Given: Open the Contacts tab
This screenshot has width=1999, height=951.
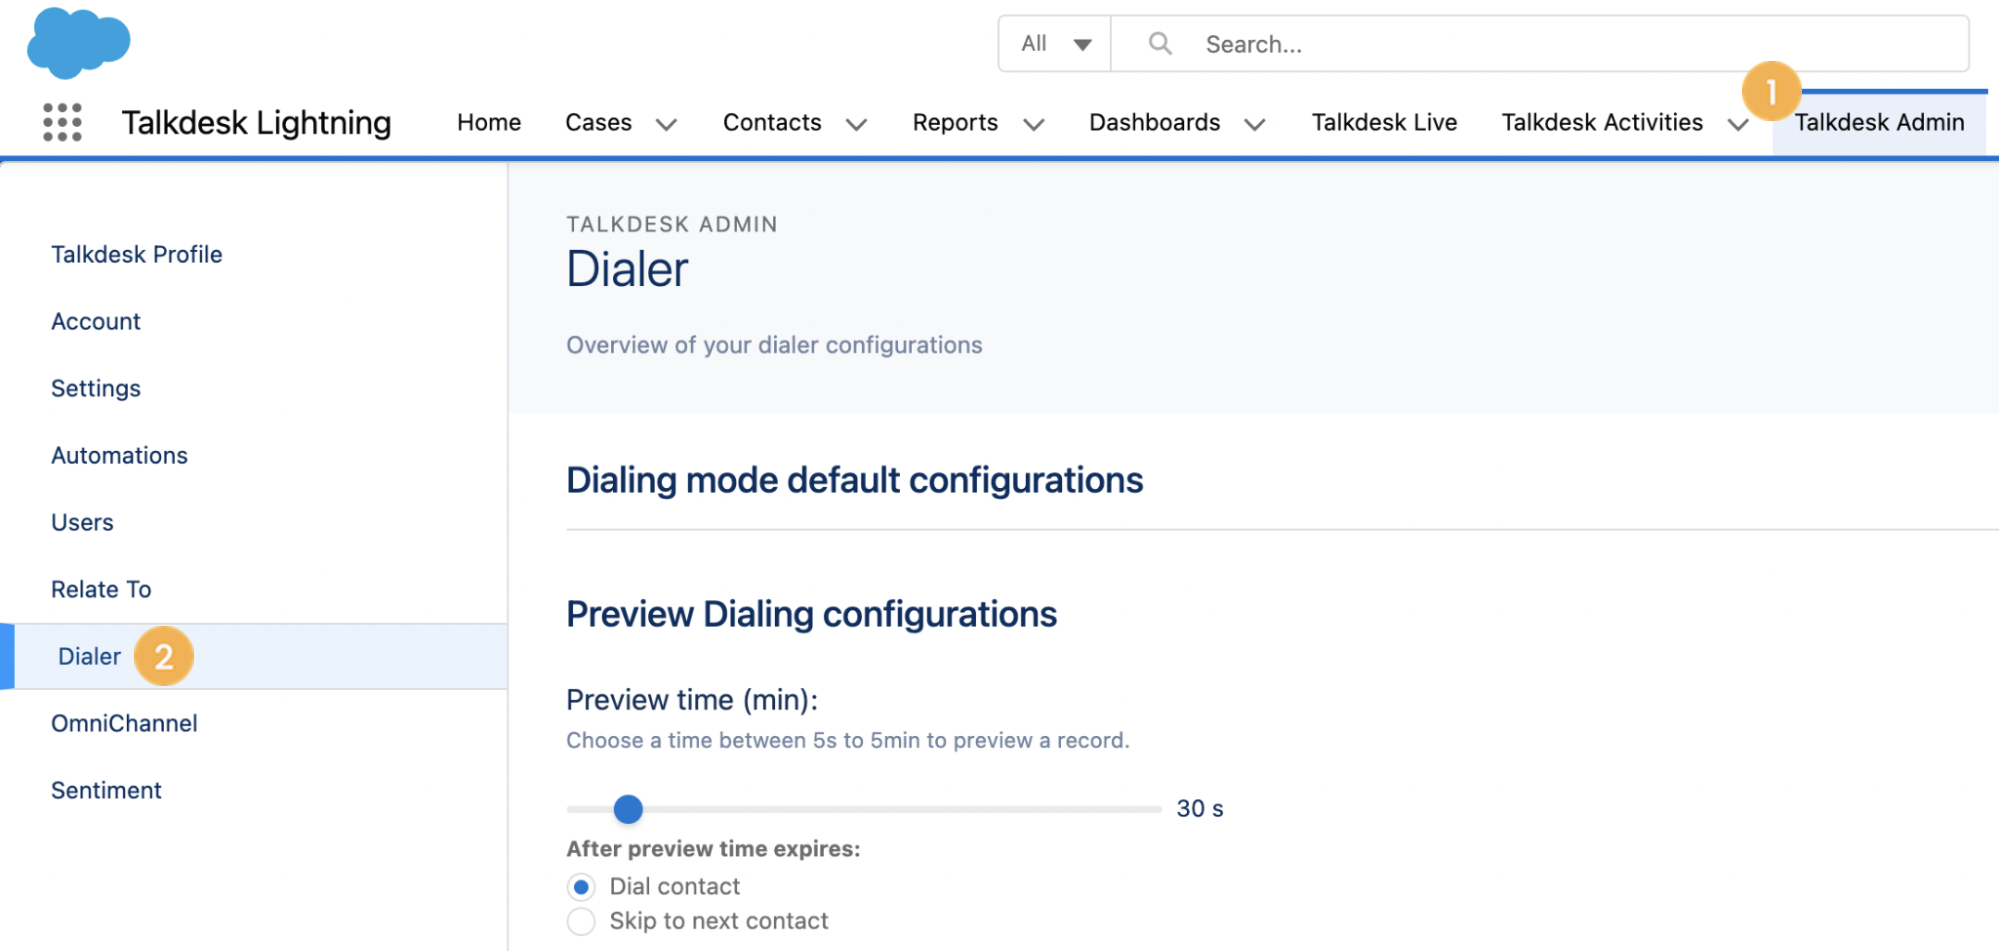Looking at the screenshot, I should pyautogui.click(x=772, y=122).
